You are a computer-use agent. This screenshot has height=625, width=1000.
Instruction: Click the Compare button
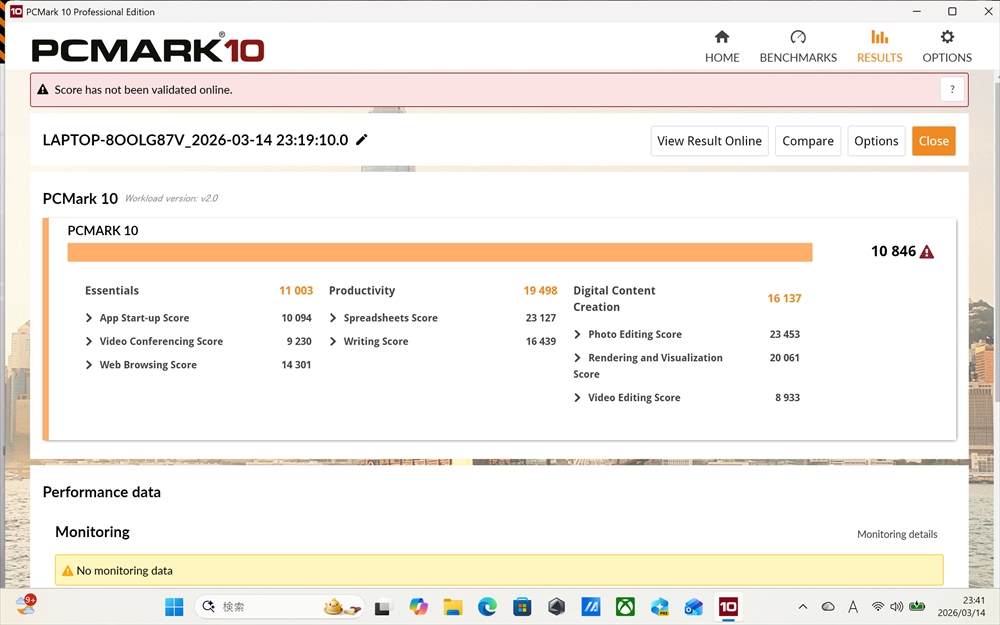pyautogui.click(x=808, y=141)
